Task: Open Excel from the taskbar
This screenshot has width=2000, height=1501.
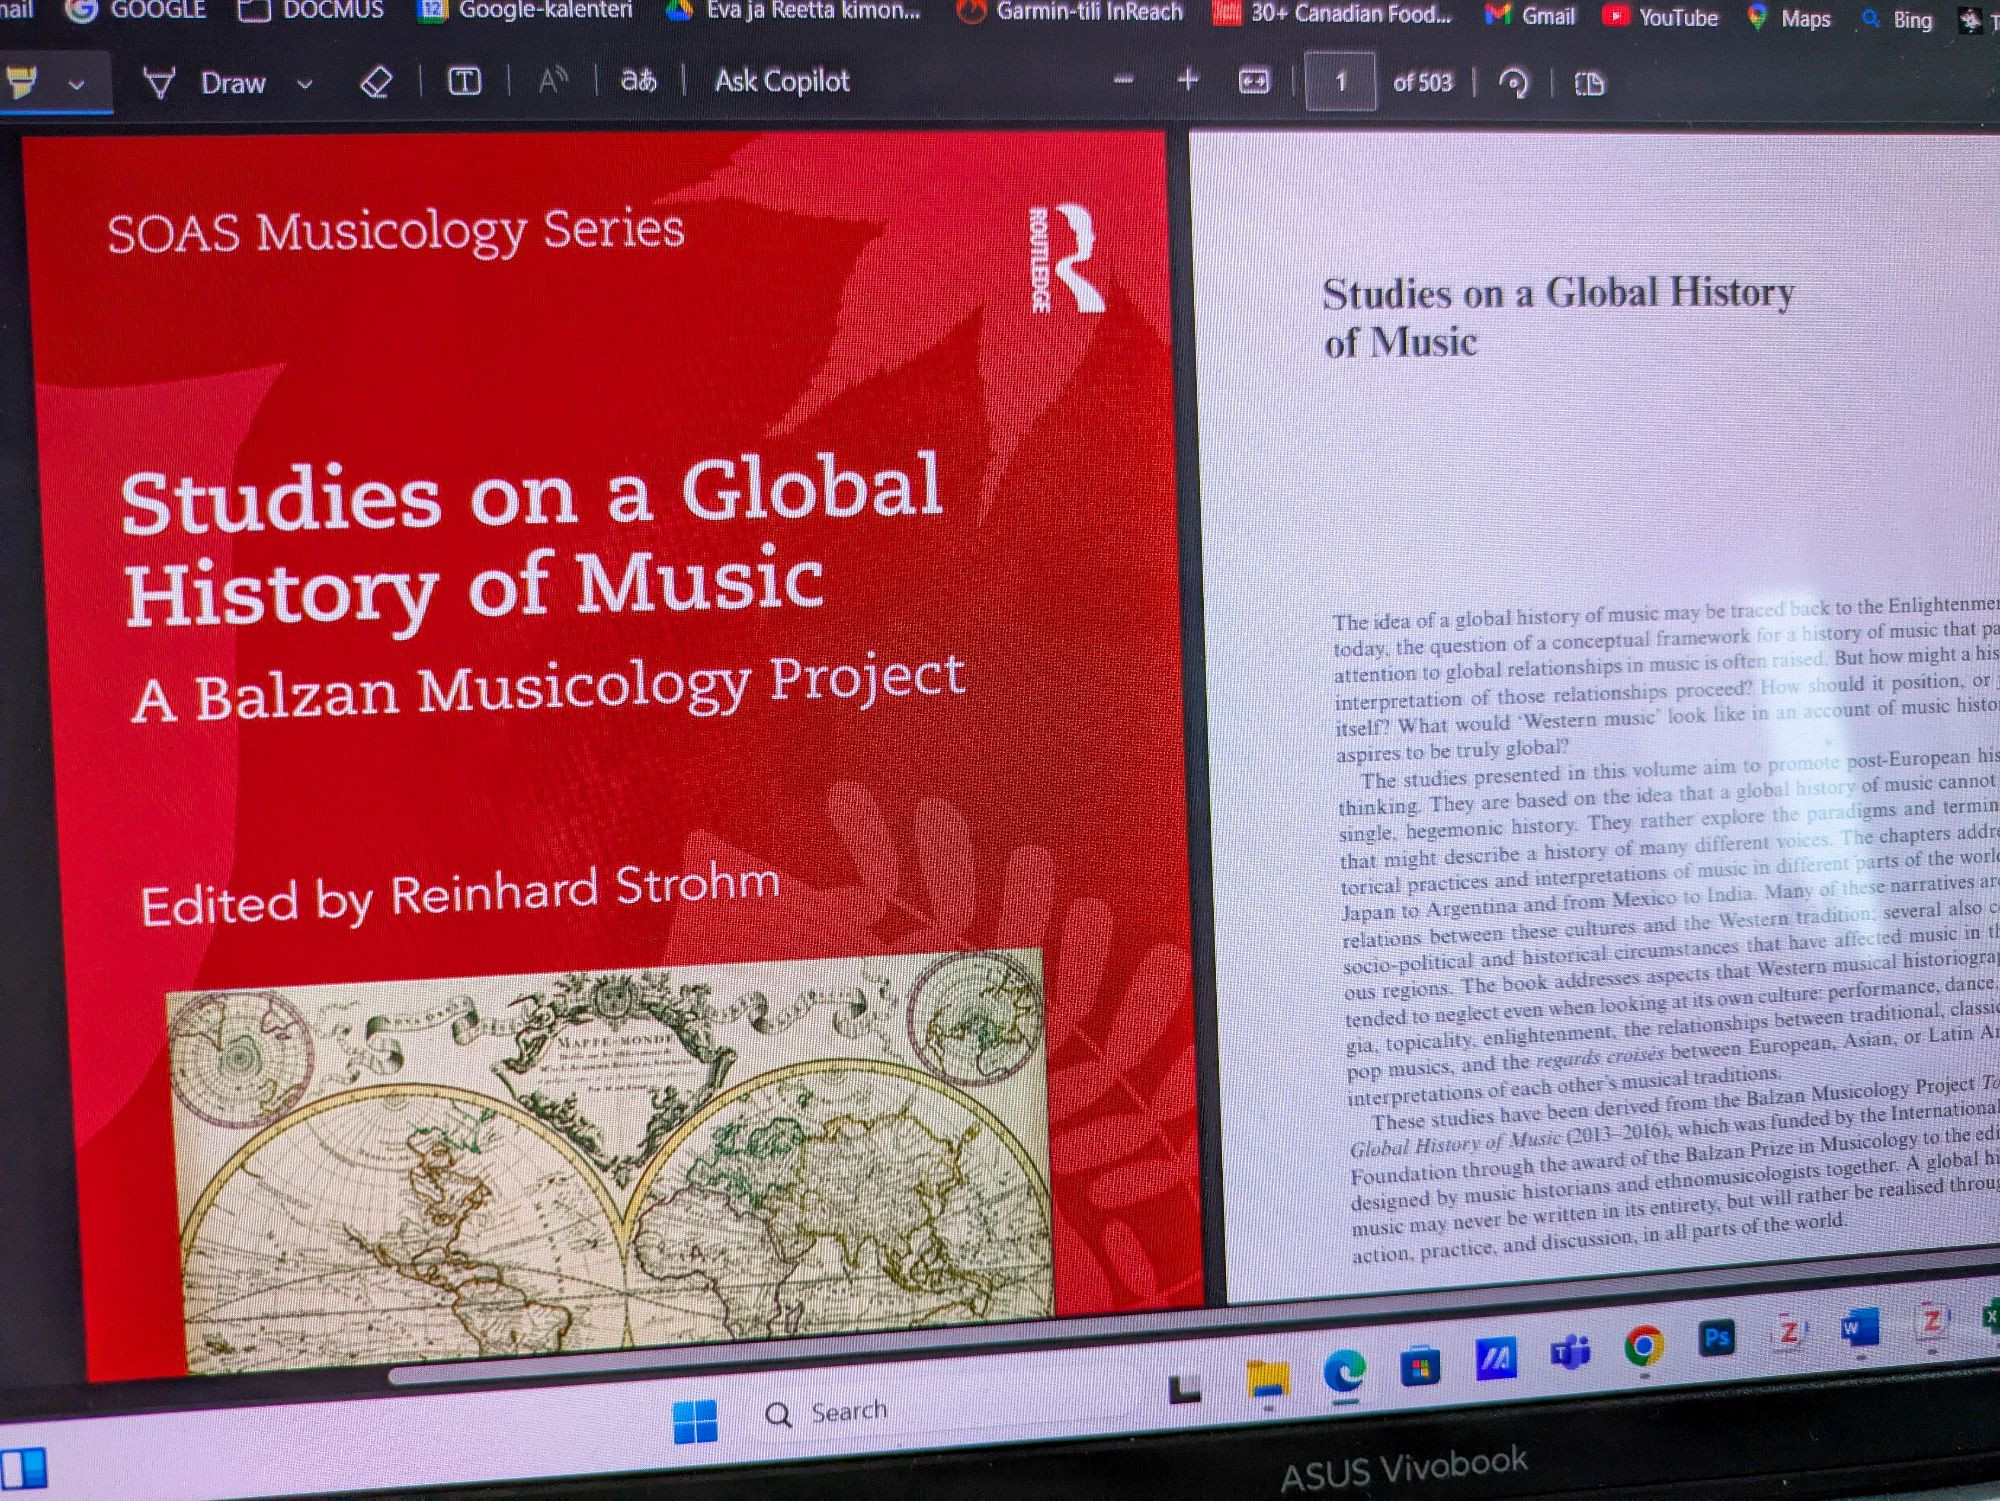Action: pyautogui.click(x=1992, y=1316)
